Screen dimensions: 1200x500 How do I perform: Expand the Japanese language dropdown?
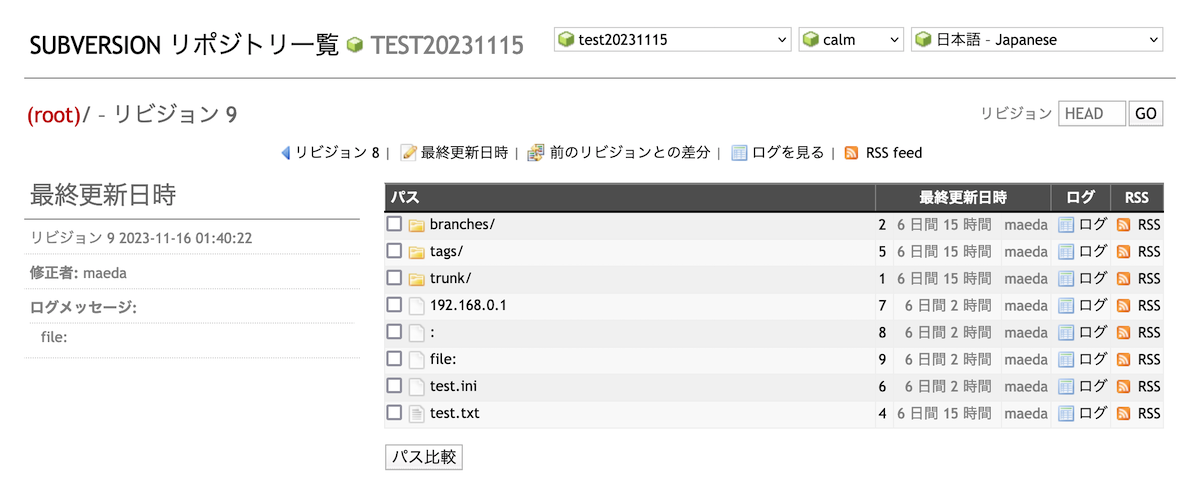(x=1037, y=40)
